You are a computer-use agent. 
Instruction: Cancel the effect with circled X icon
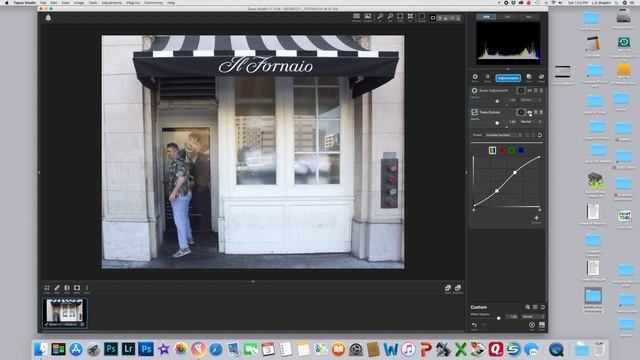[532, 325]
